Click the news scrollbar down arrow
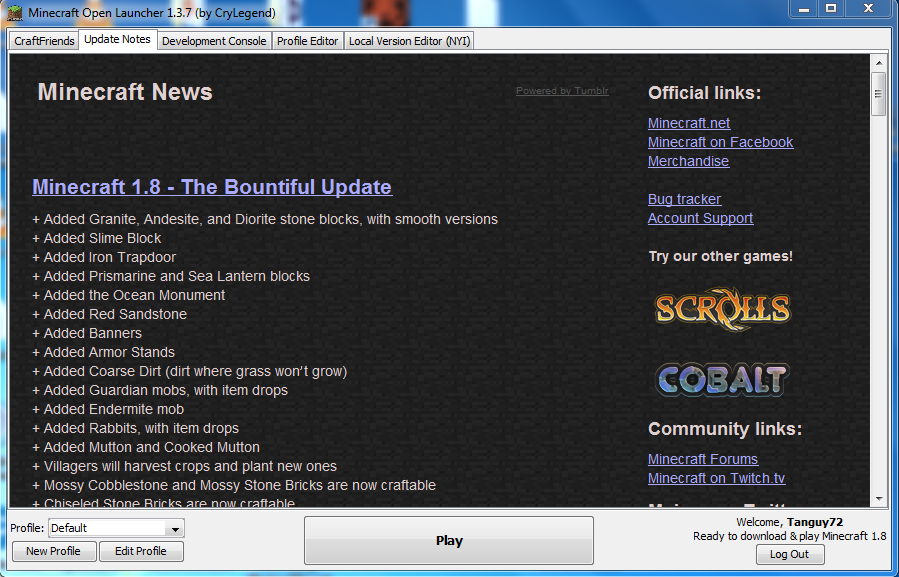This screenshot has width=899, height=577. 878,499
